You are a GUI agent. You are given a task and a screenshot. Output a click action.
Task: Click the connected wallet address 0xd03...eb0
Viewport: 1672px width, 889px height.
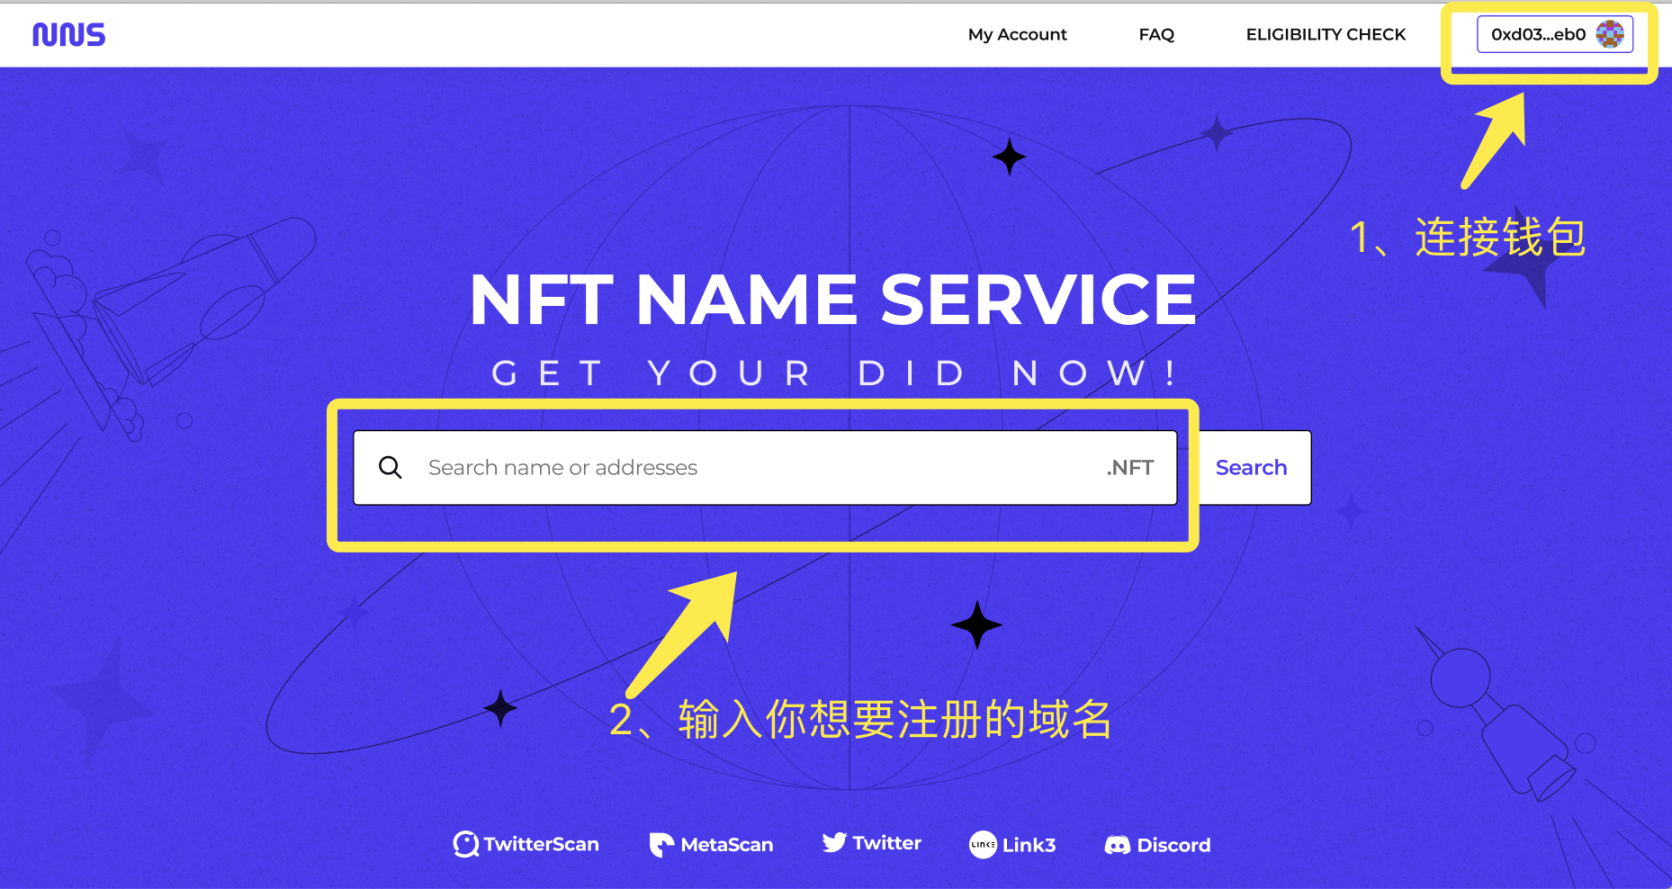coord(1538,35)
